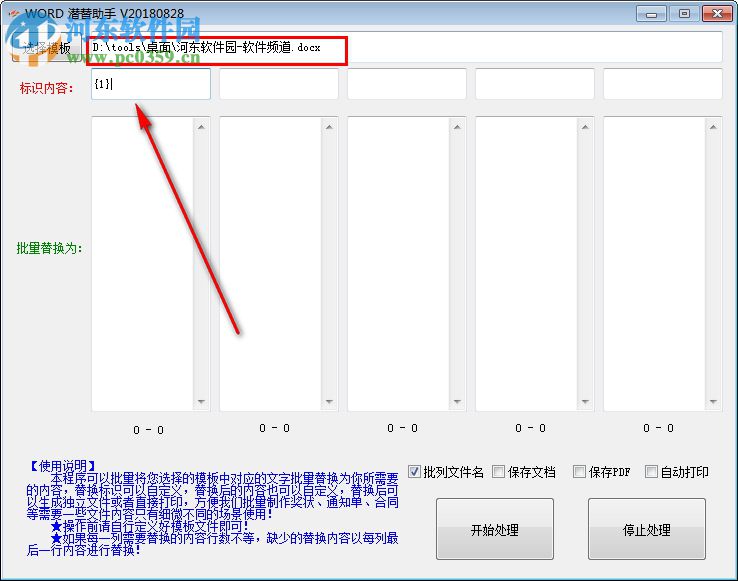This screenshot has width=738, height=581.
Task: Click down arrow of fifth column scrollbar
Action: [714, 402]
